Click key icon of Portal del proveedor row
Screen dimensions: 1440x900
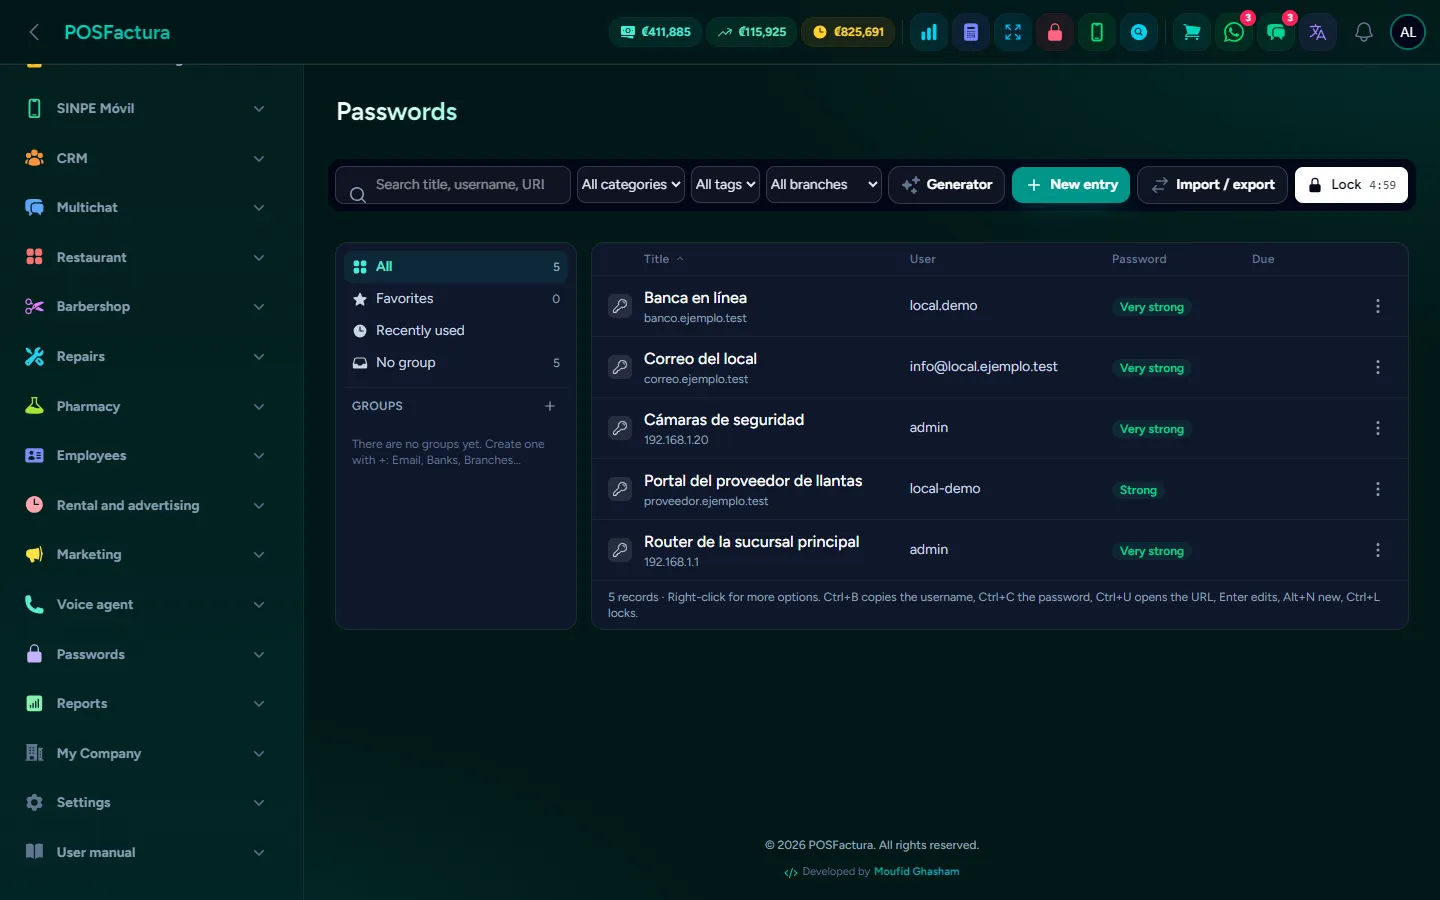click(620, 489)
